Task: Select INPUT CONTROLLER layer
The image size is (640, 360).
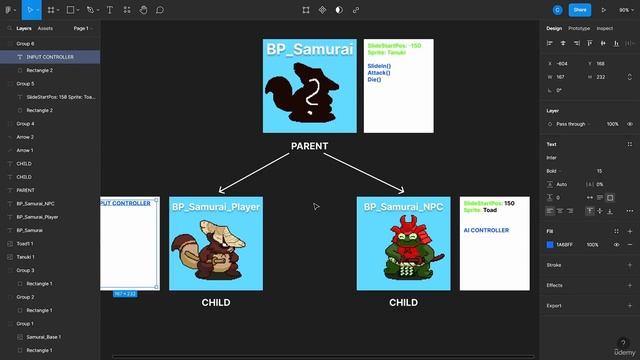Action: pyautogui.click(x=50, y=57)
